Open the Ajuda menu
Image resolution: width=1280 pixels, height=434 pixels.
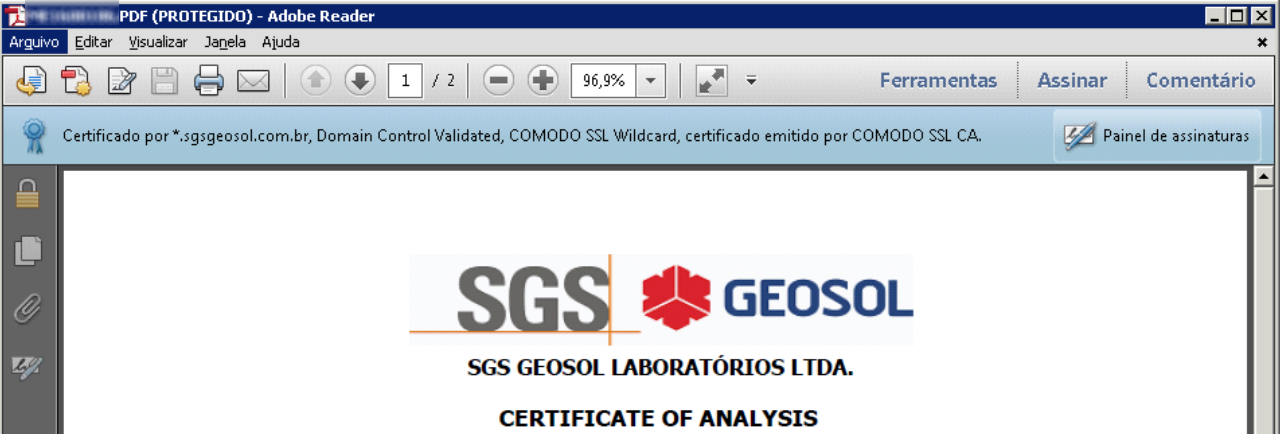pyautogui.click(x=281, y=42)
